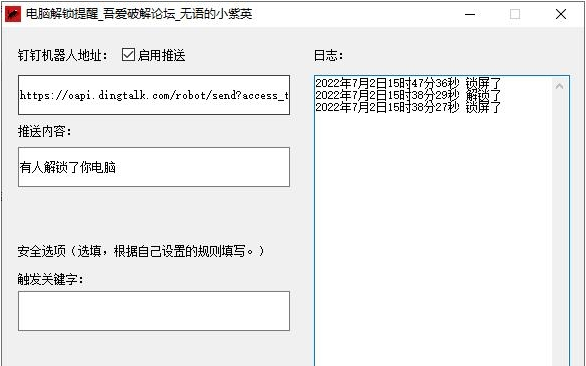Click log entry 15时47分36秒 锁屏了
586x366 pixels.
pyautogui.click(x=408, y=83)
